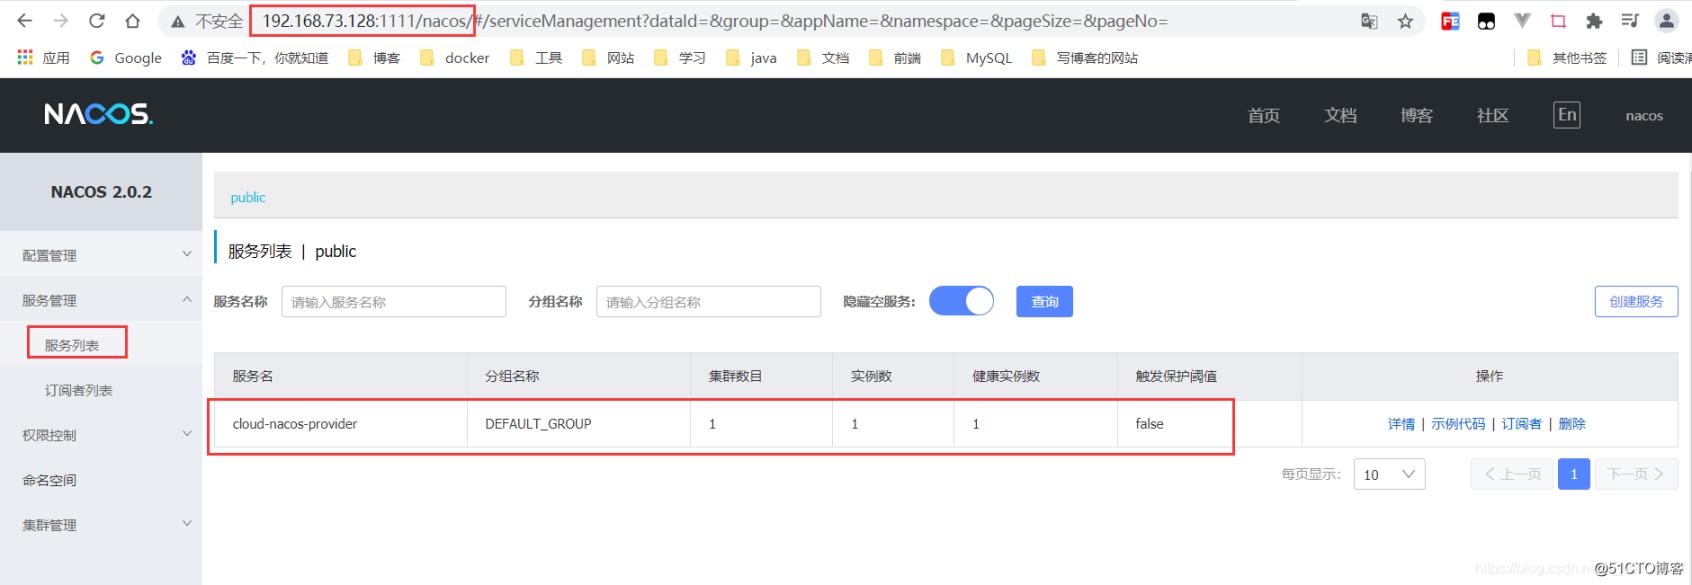Open 社区 in the top navigation

tap(1493, 116)
